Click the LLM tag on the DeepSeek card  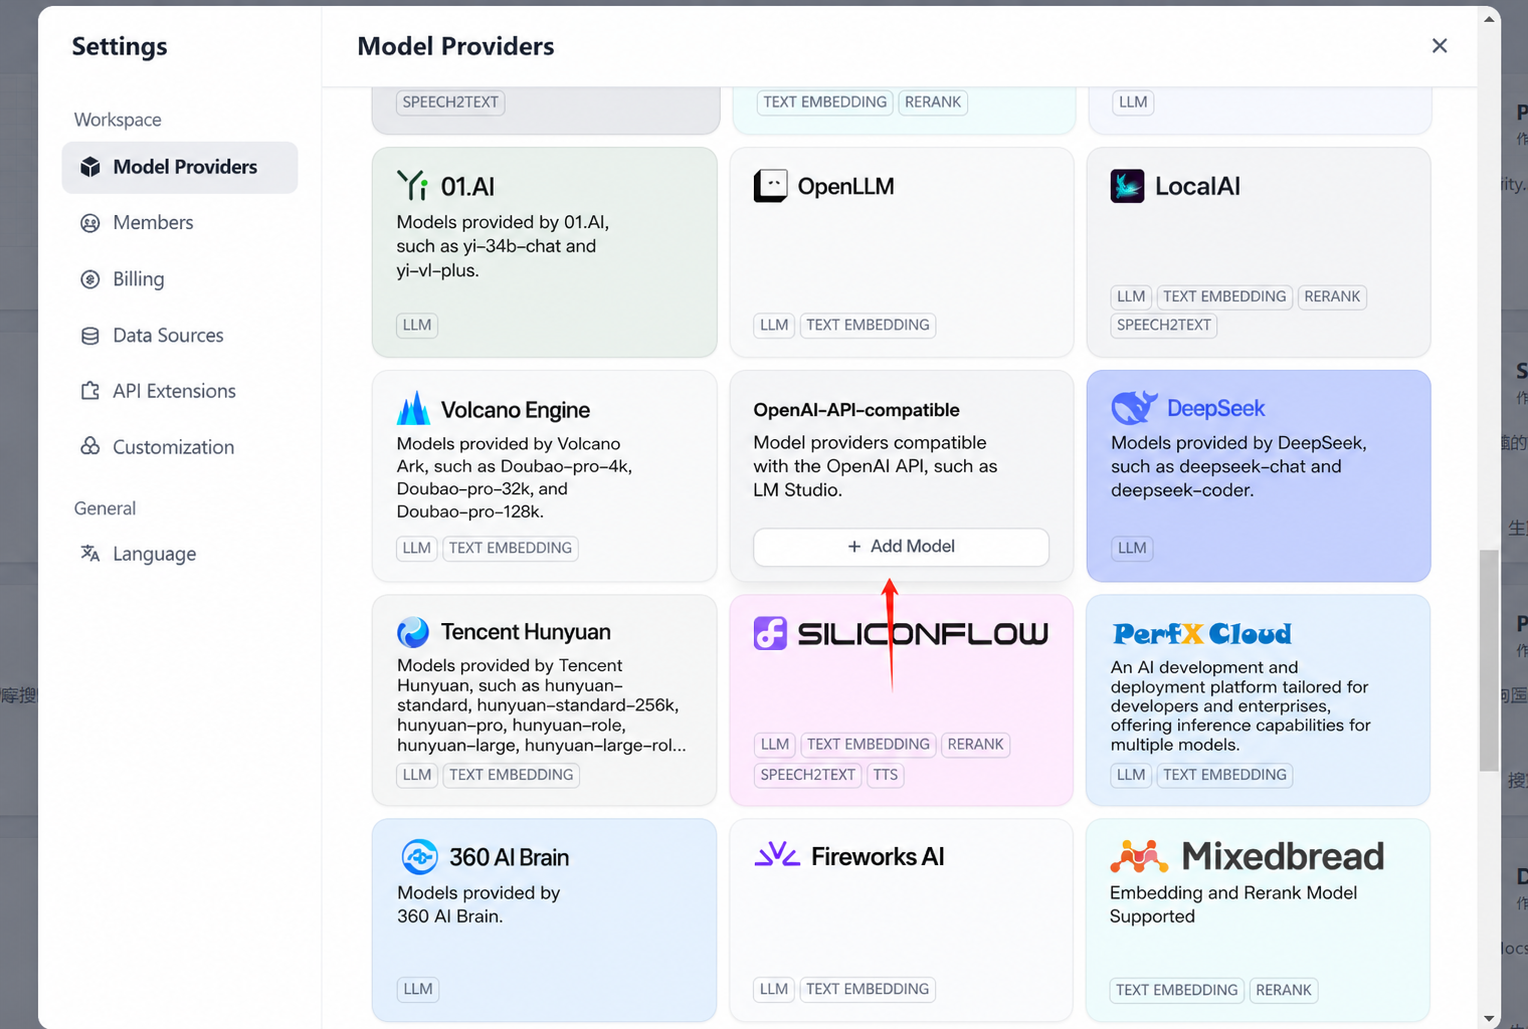pos(1132,548)
